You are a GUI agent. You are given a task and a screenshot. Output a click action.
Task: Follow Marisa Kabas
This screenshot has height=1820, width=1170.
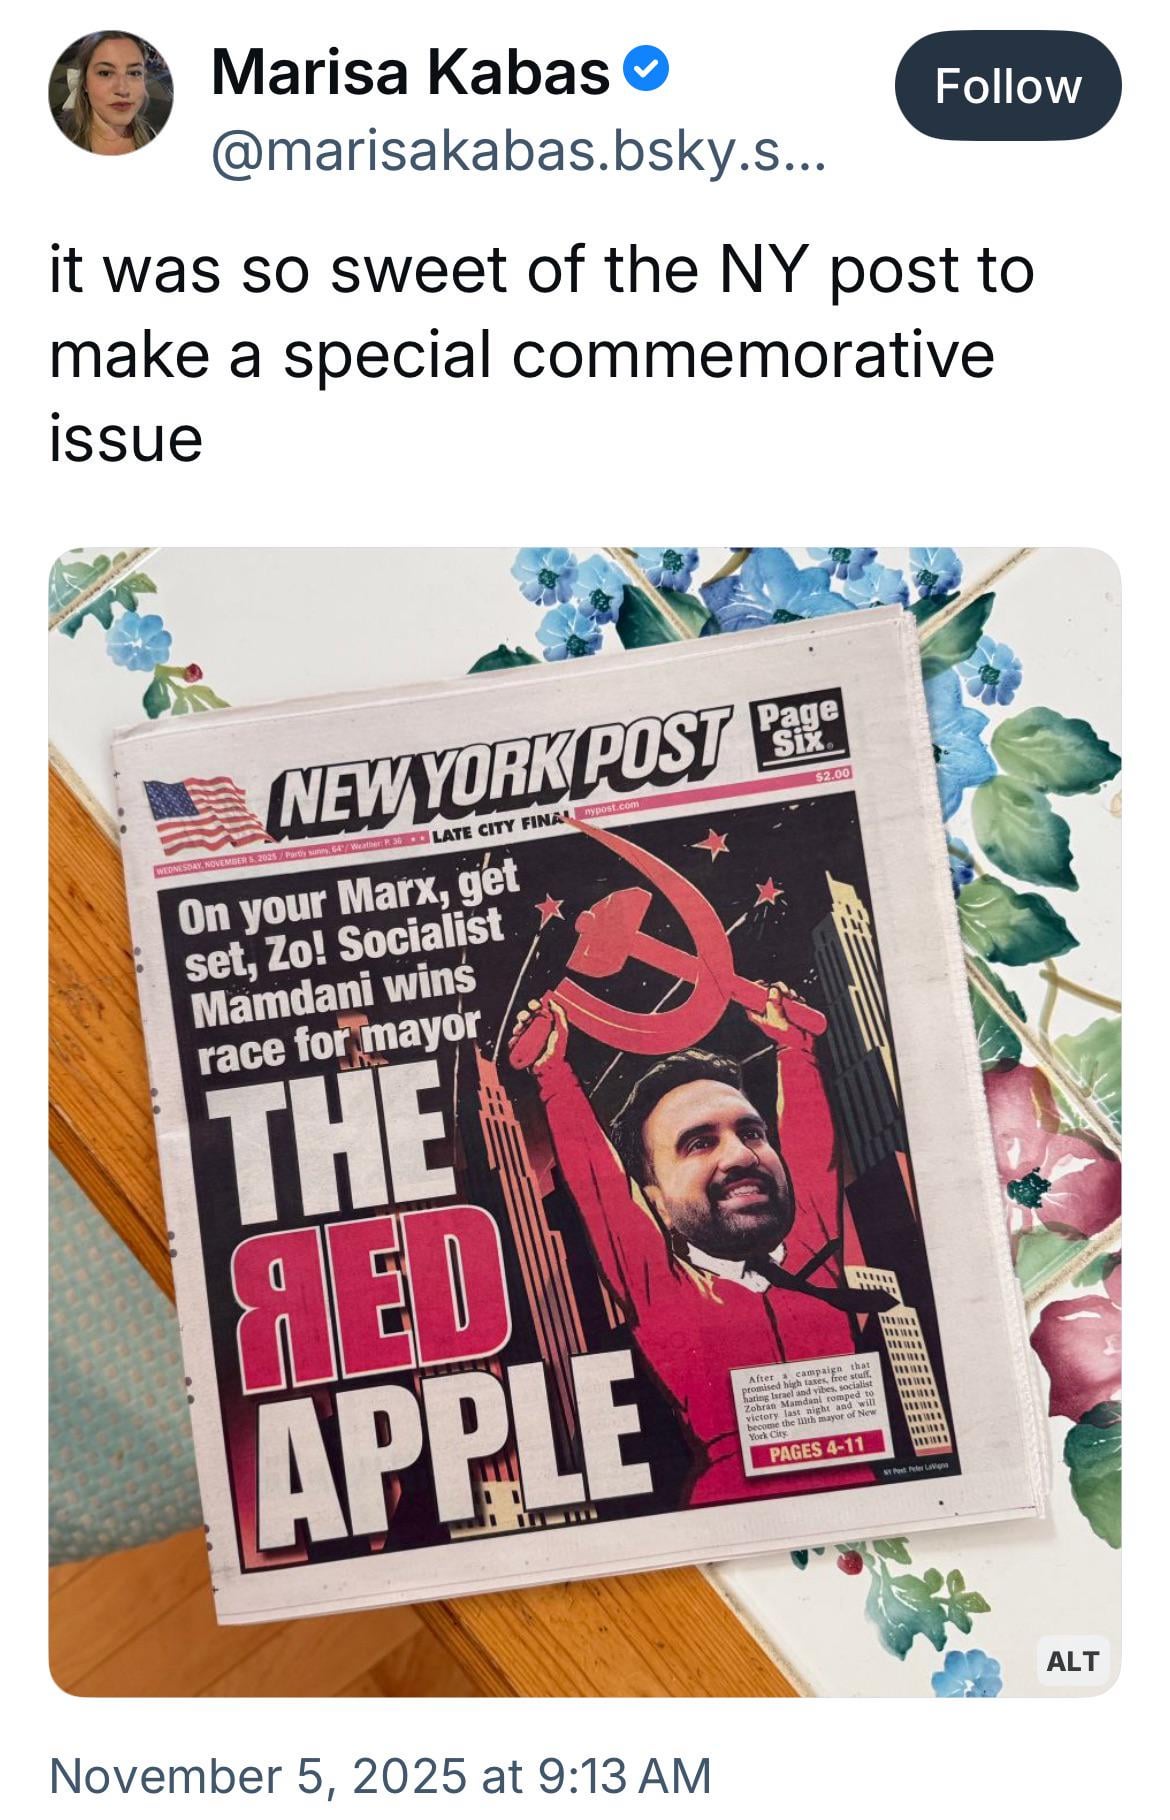[x=1008, y=85]
